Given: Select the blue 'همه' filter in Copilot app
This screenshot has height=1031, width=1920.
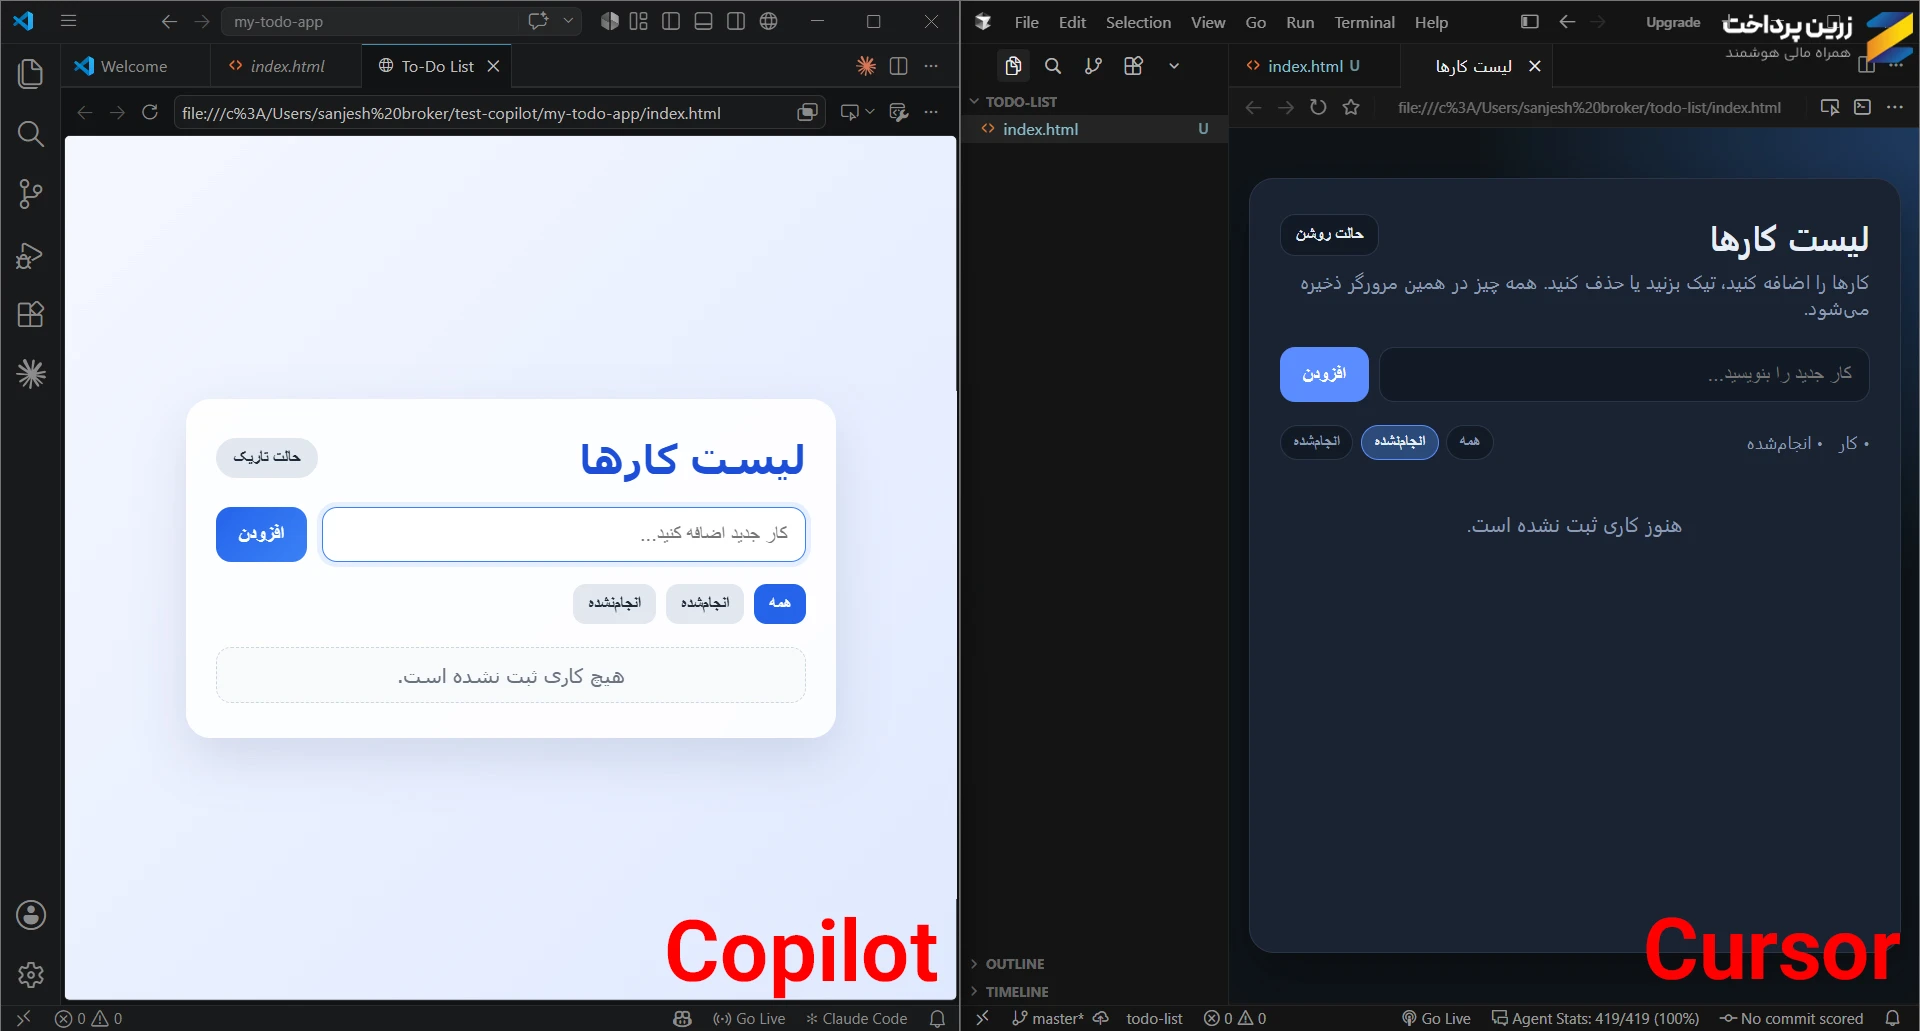Looking at the screenshot, I should click(x=780, y=603).
